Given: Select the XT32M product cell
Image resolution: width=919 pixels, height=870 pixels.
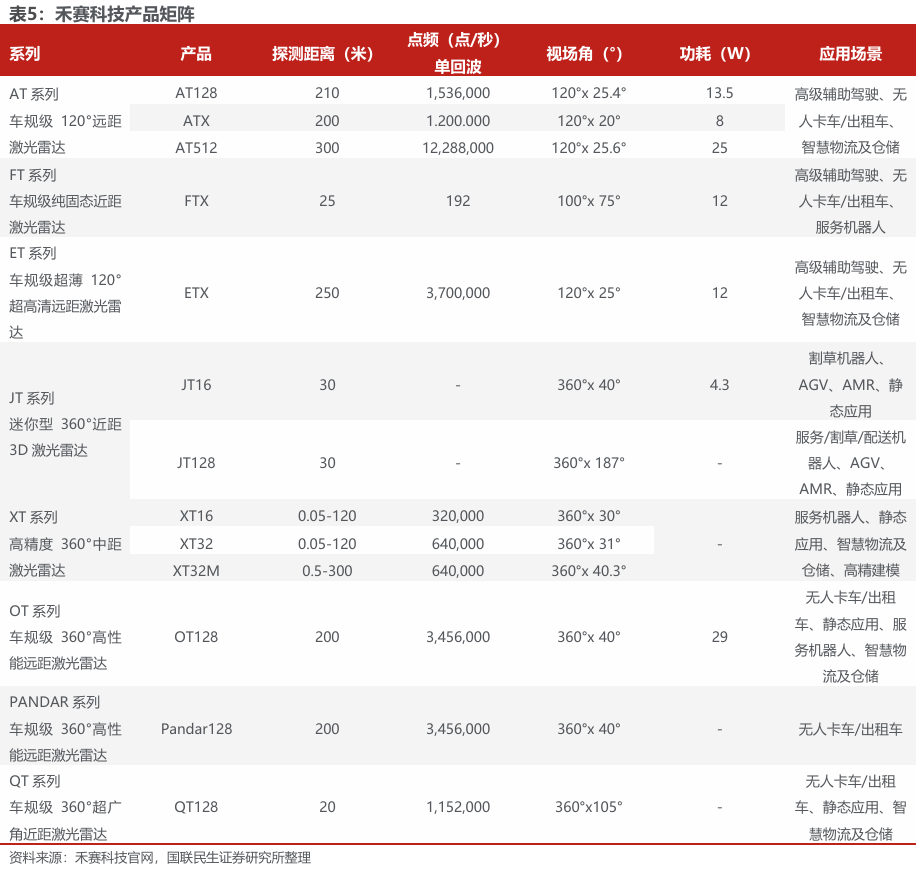Looking at the screenshot, I should 196,570.
